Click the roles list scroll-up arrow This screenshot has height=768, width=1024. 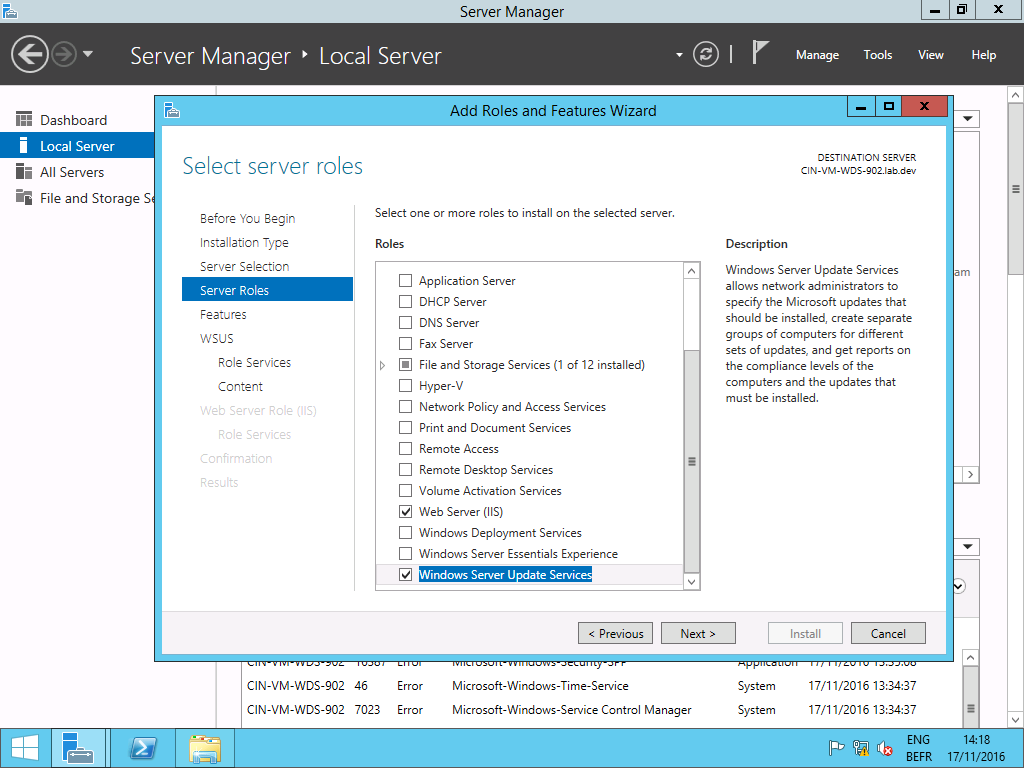tap(692, 270)
